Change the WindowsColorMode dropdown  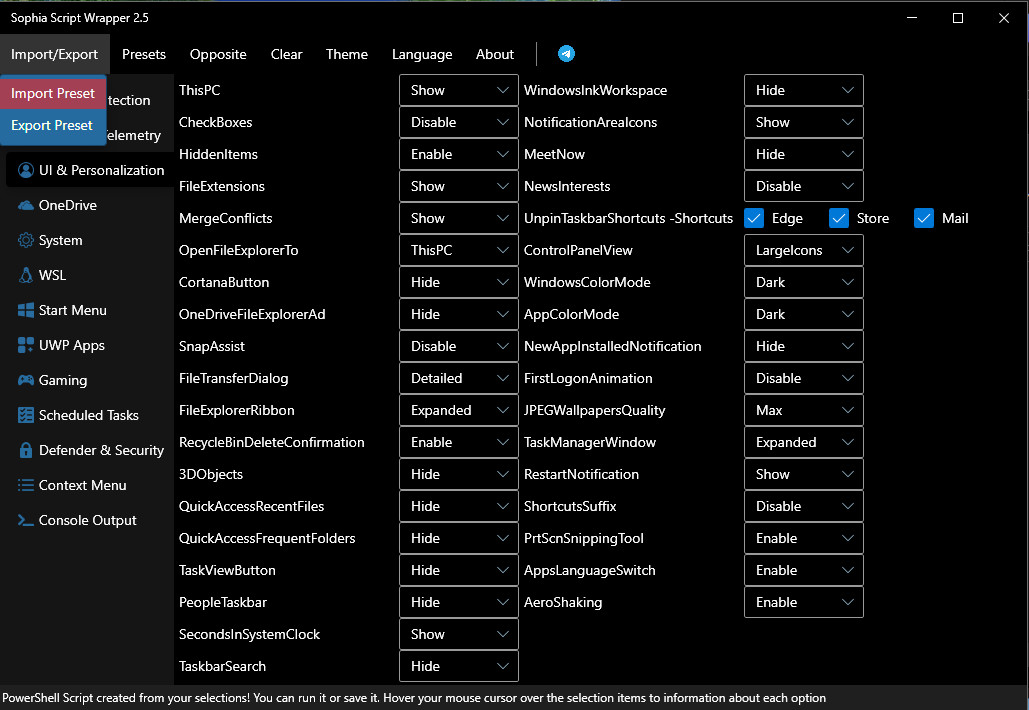tap(803, 282)
